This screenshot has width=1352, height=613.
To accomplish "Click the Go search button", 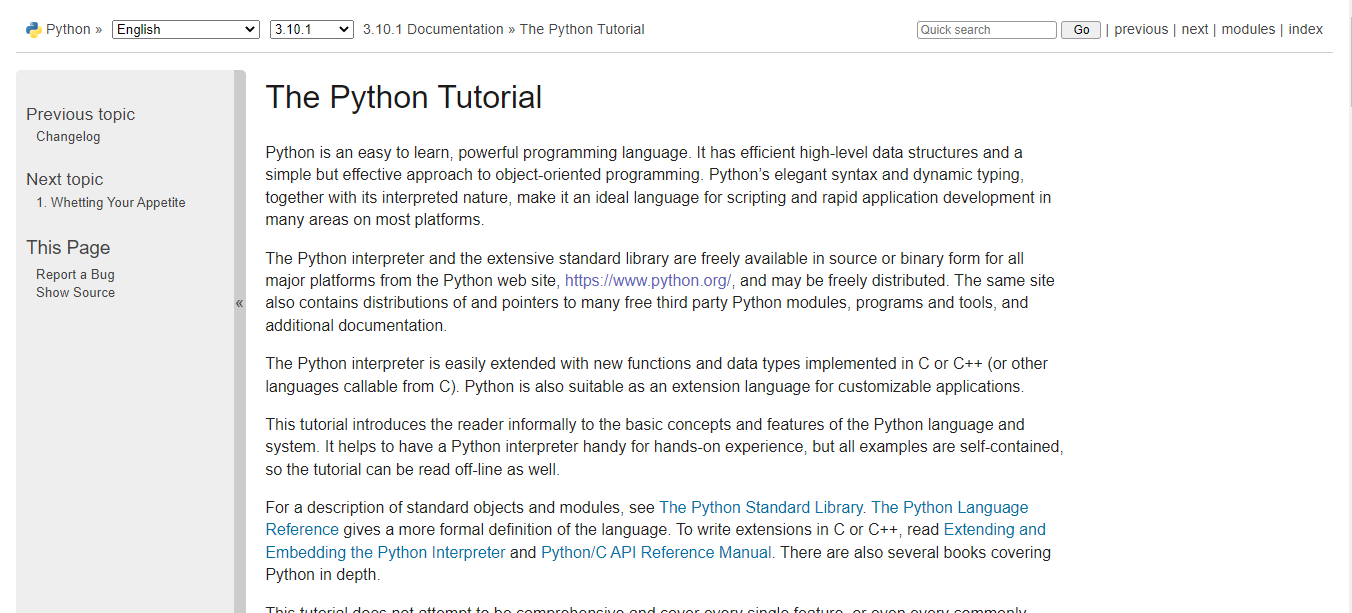I will click(1080, 29).
